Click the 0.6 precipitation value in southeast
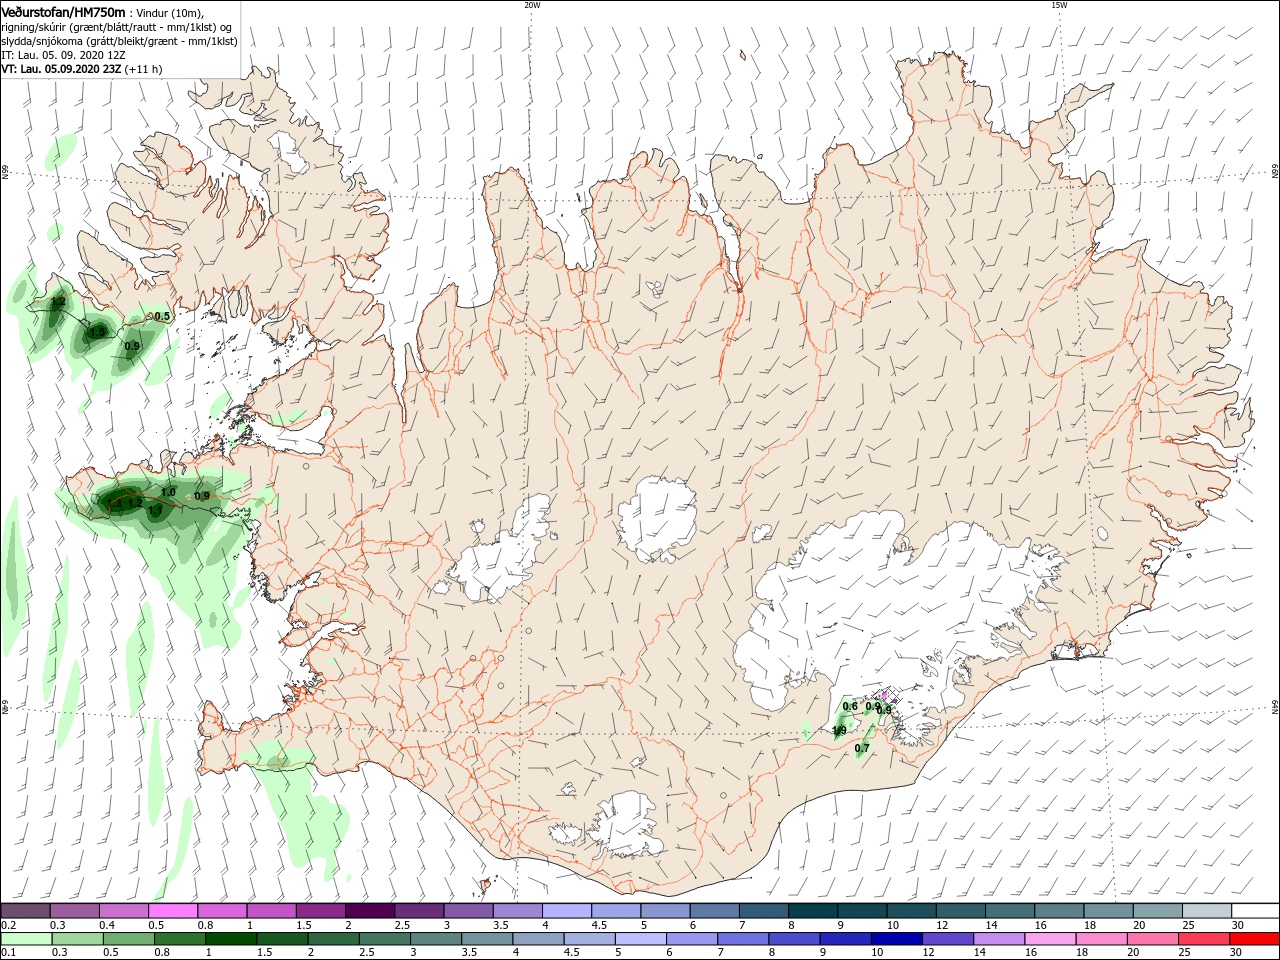The image size is (1280, 960). [850, 706]
